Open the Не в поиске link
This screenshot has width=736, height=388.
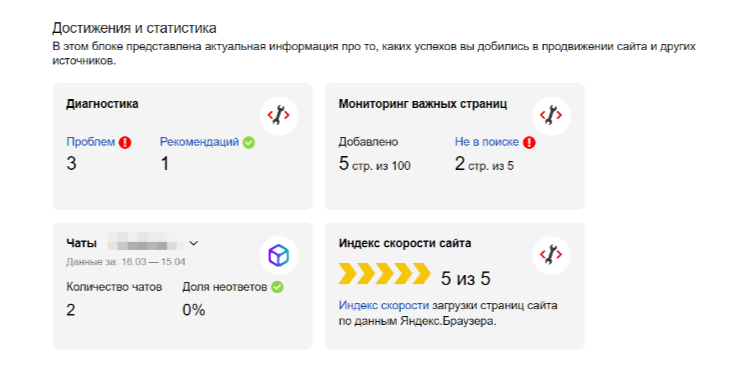pyautogui.click(x=487, y=142)
